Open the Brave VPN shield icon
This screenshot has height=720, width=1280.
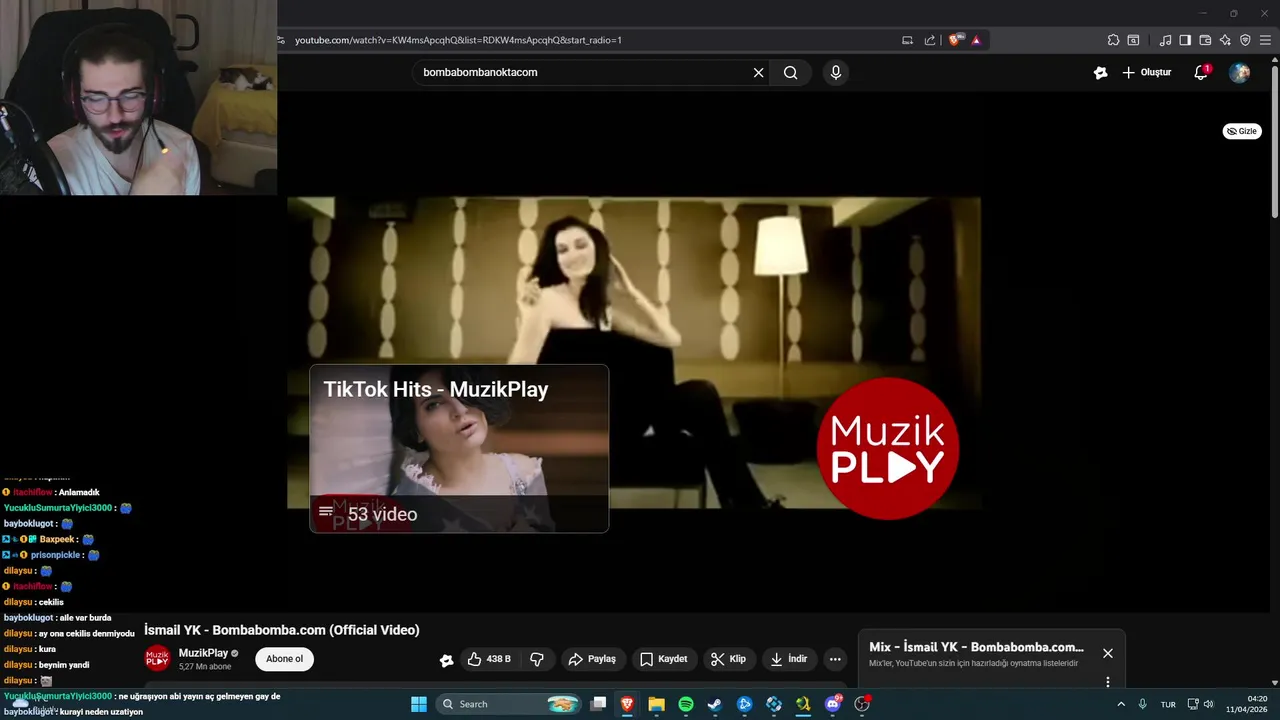(x=1245, y=40)
